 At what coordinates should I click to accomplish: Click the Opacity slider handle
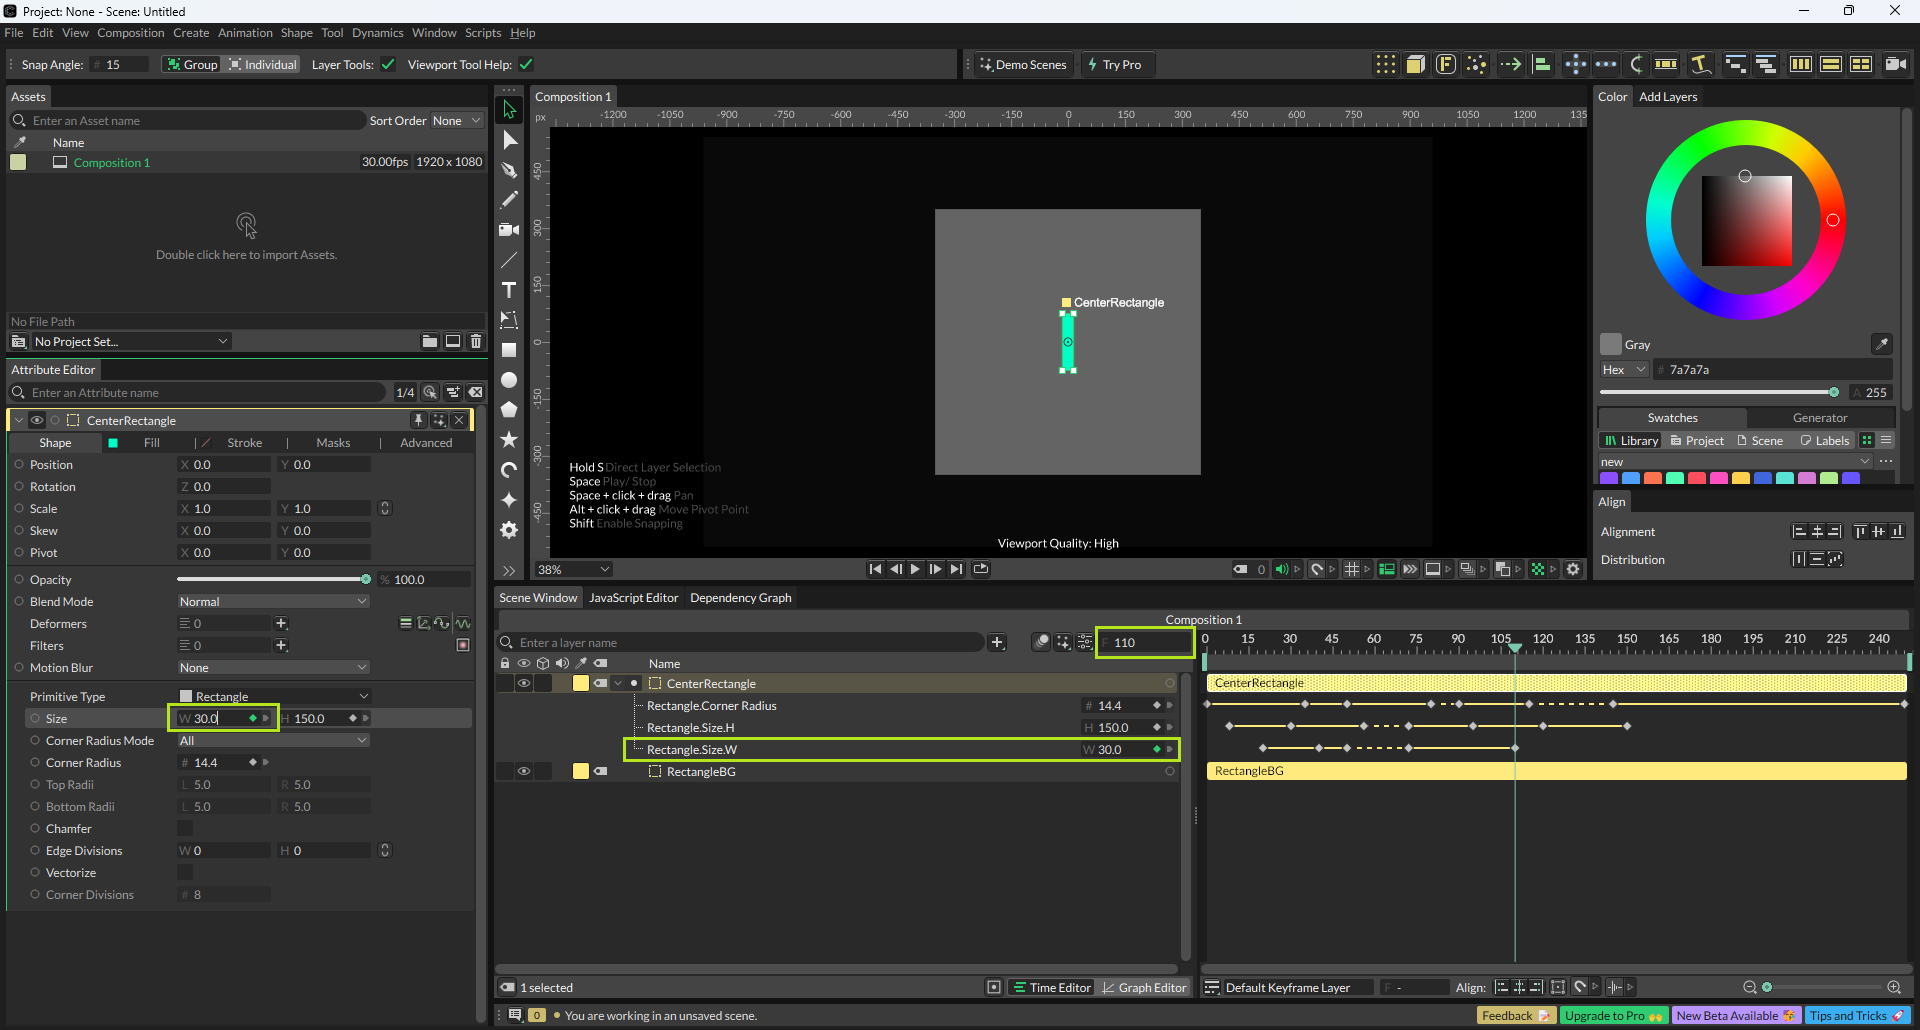[366, 580]
